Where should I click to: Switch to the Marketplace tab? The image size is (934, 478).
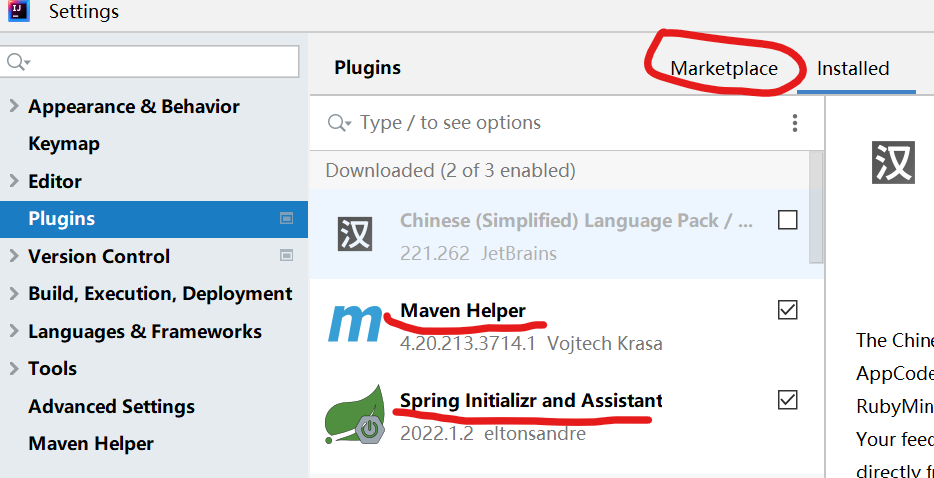tap(724, 68)
